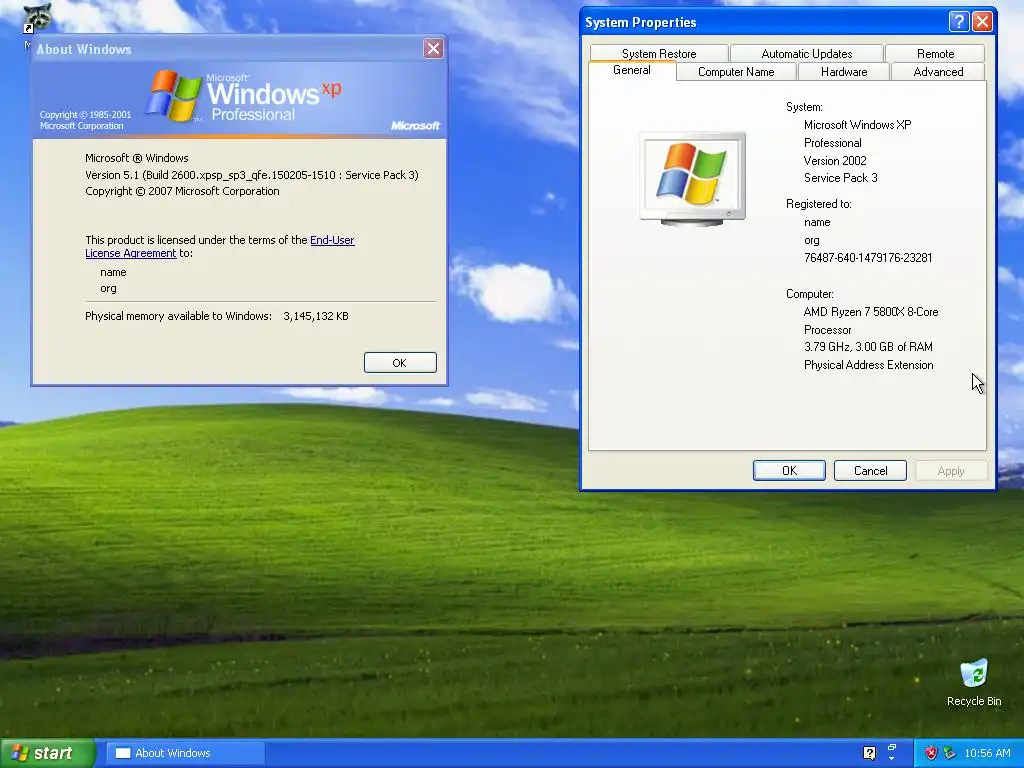
Task: Click the raccoon shortcut icon on desktop
Action: tap(37, 18)
